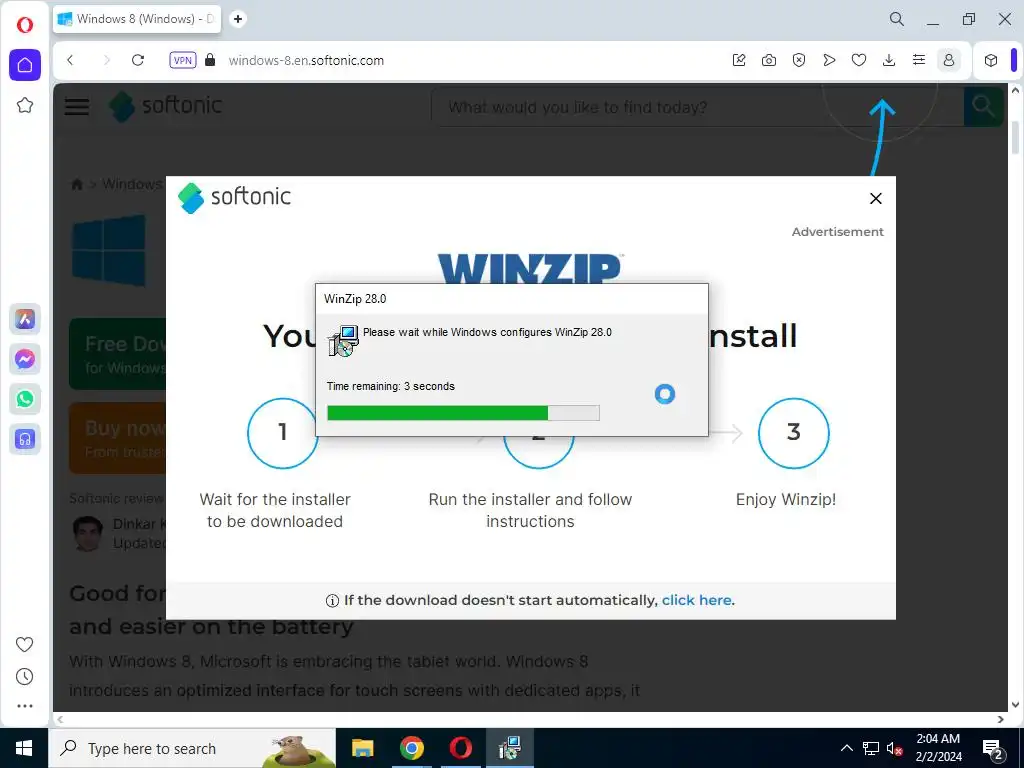Screen dimensions: 1024x768
Task: Open File Explorer from the taskbar
Action: [362, 748]
